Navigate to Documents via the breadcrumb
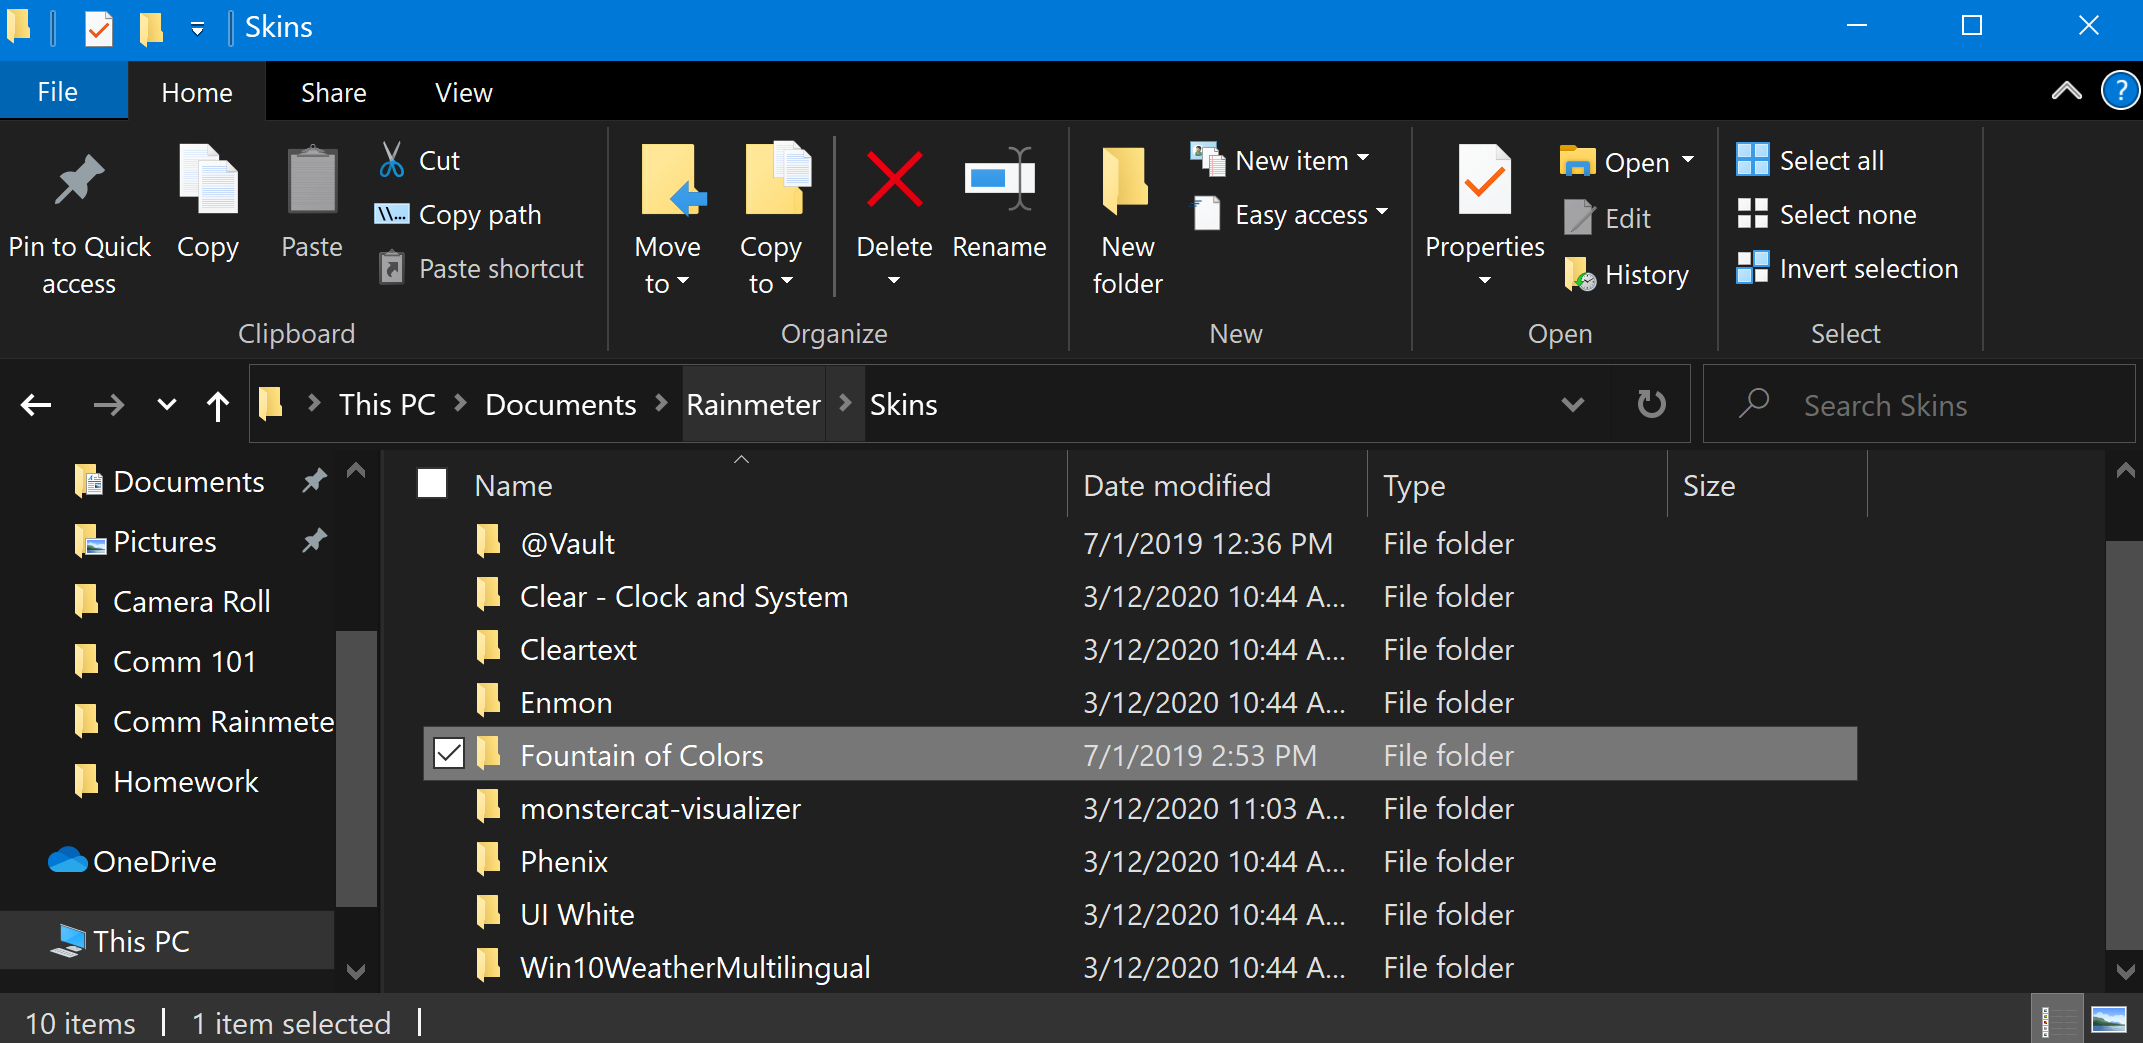The width and height of the screenshot is (2143, 1043). [x=560, y=404]
